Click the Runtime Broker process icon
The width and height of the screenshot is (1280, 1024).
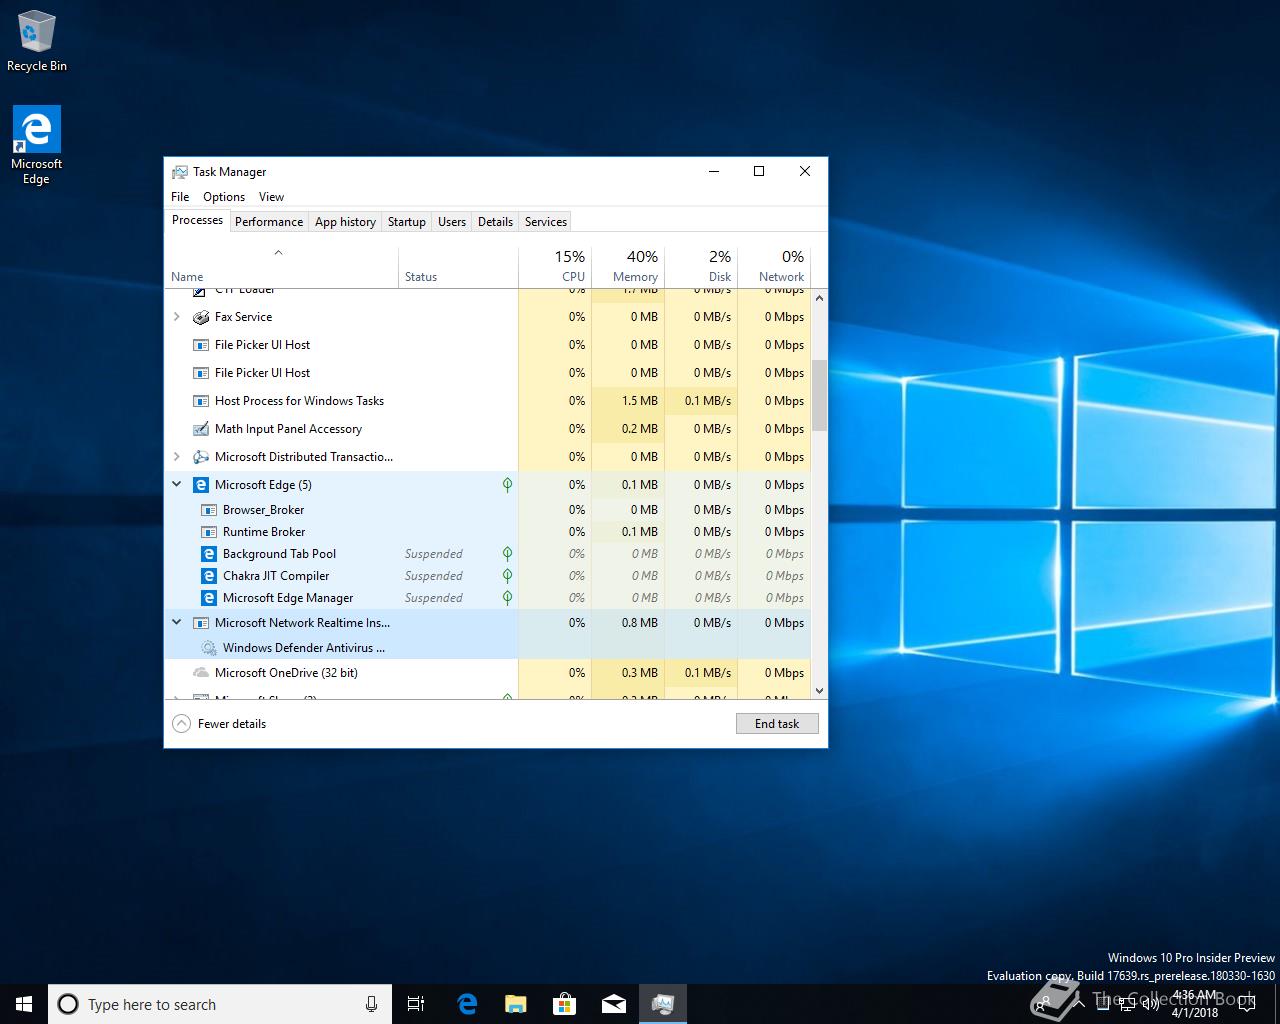(209, 532)
